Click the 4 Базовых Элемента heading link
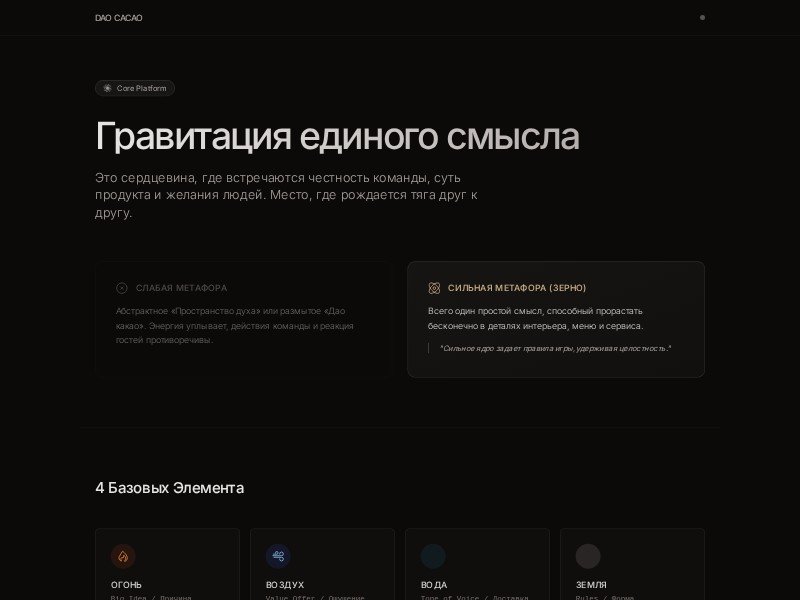 point(169,488)
